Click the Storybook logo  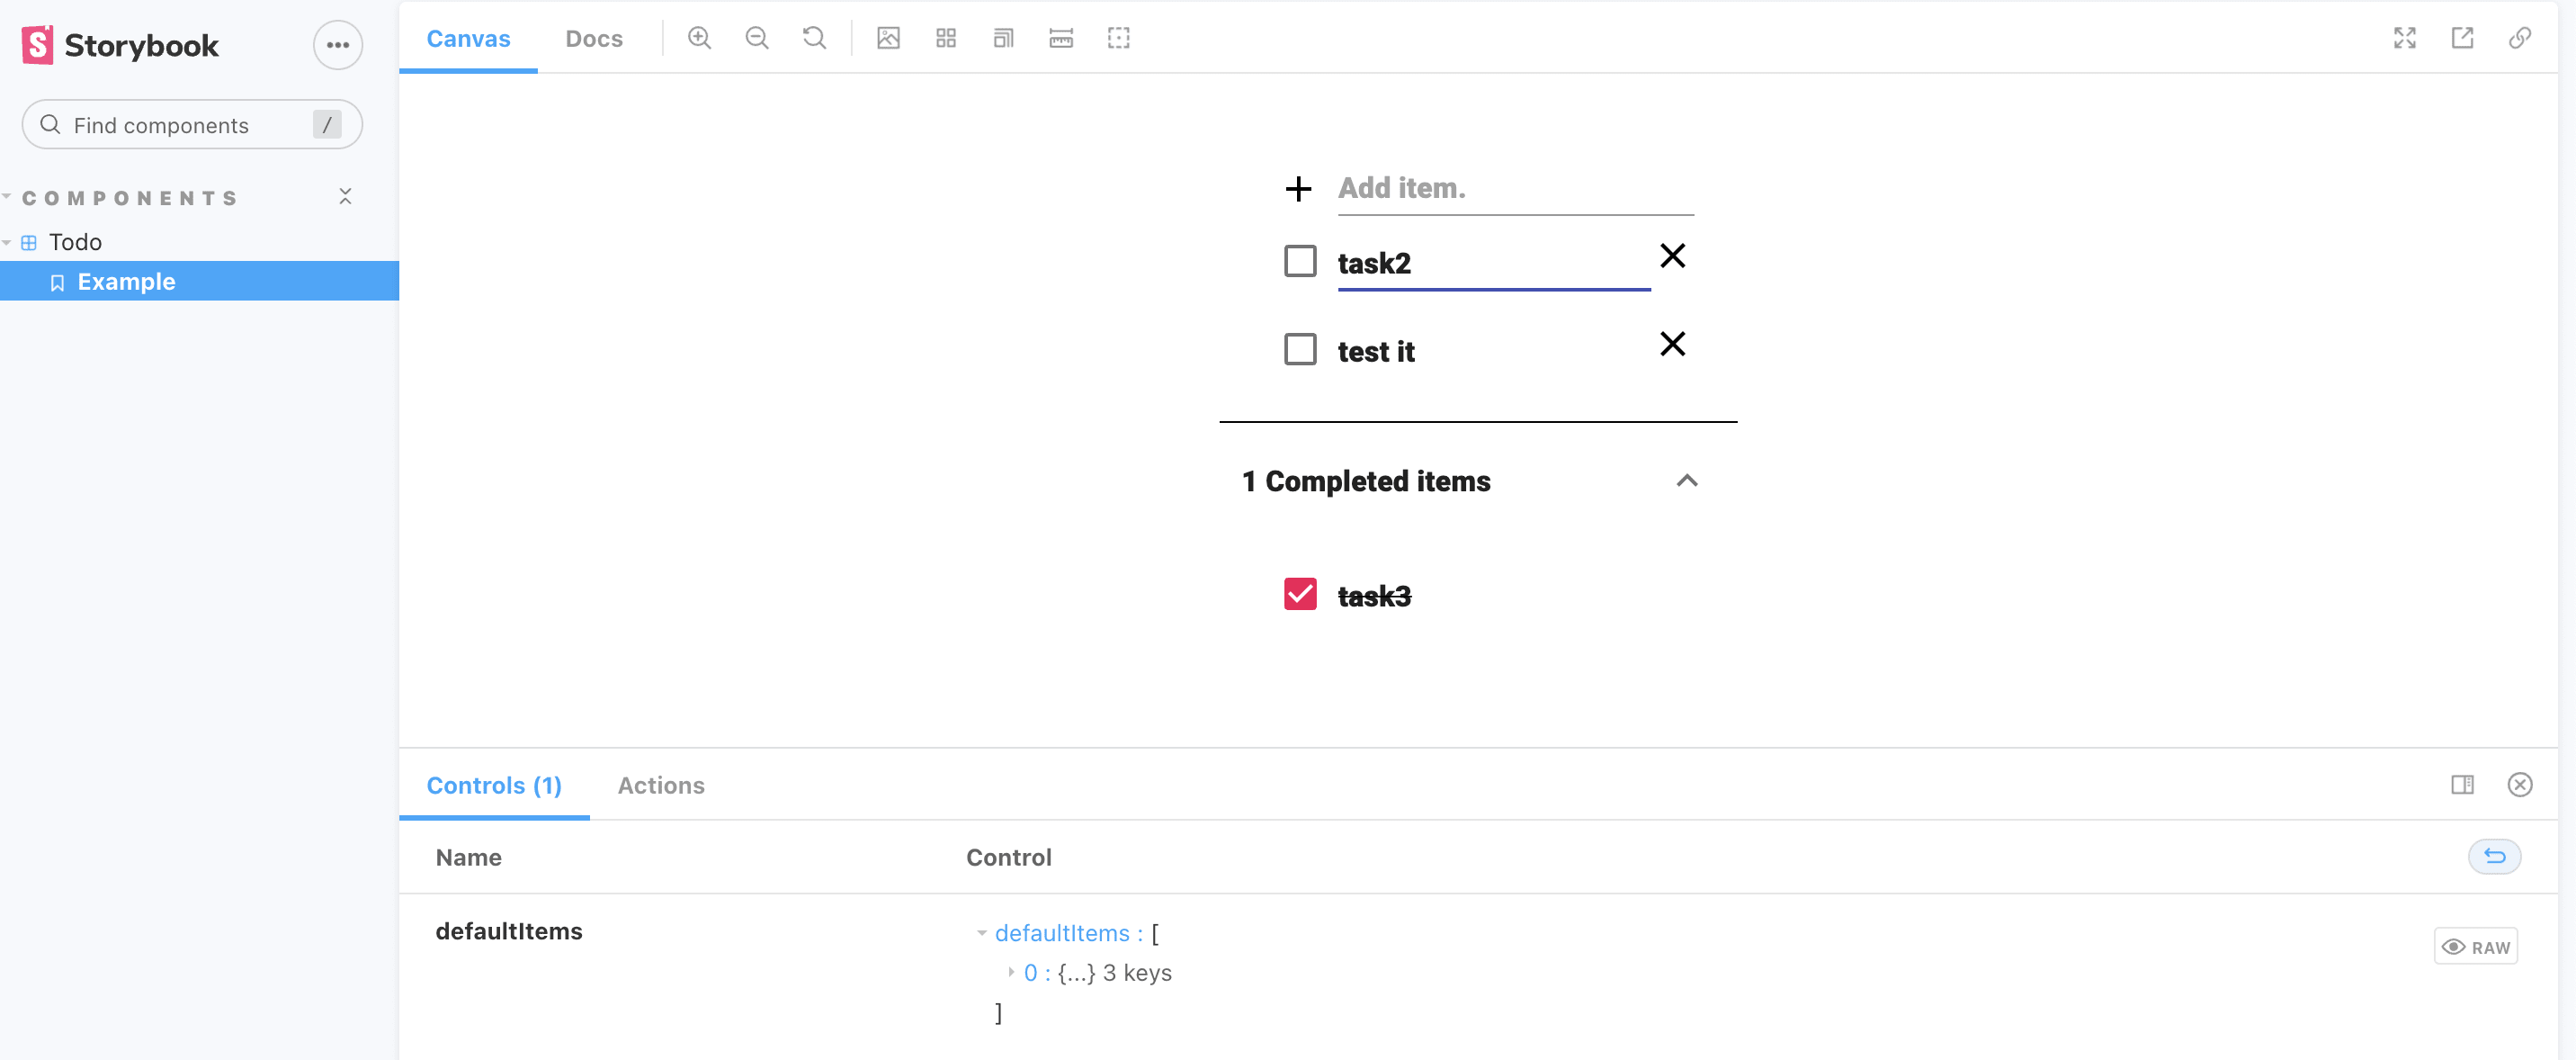point(120,45)
